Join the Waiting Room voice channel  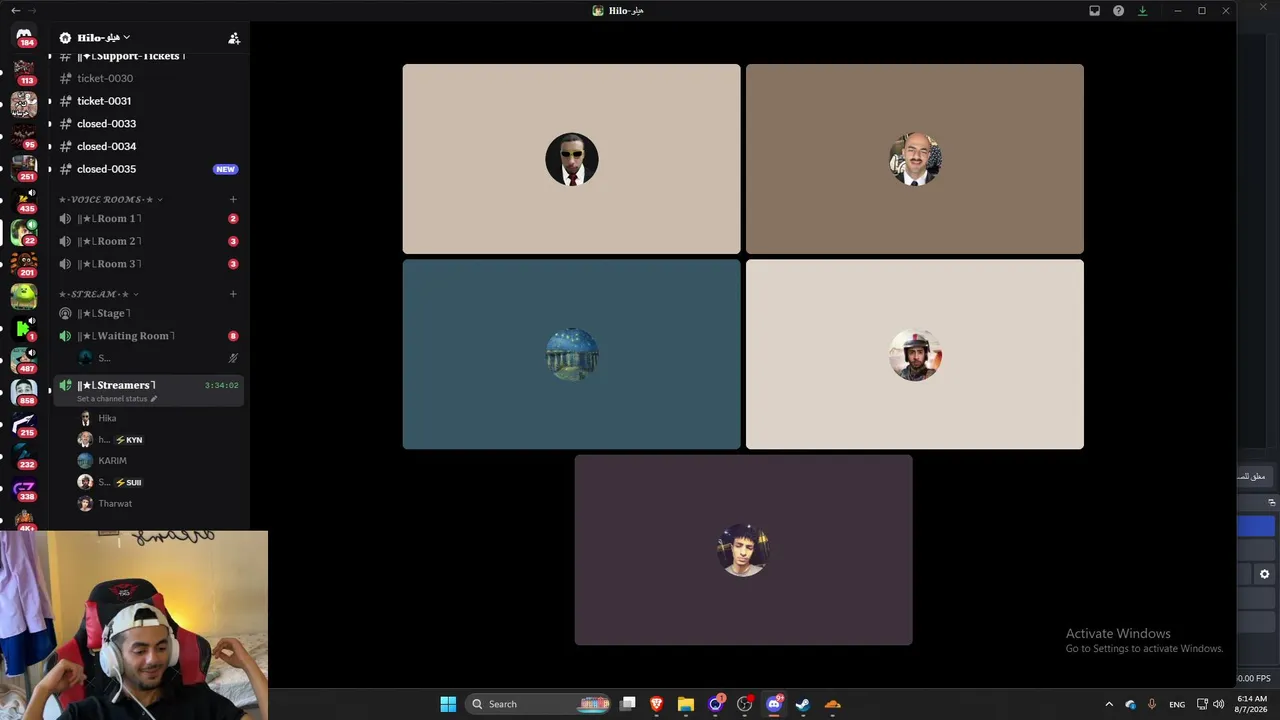coord(149,336)
